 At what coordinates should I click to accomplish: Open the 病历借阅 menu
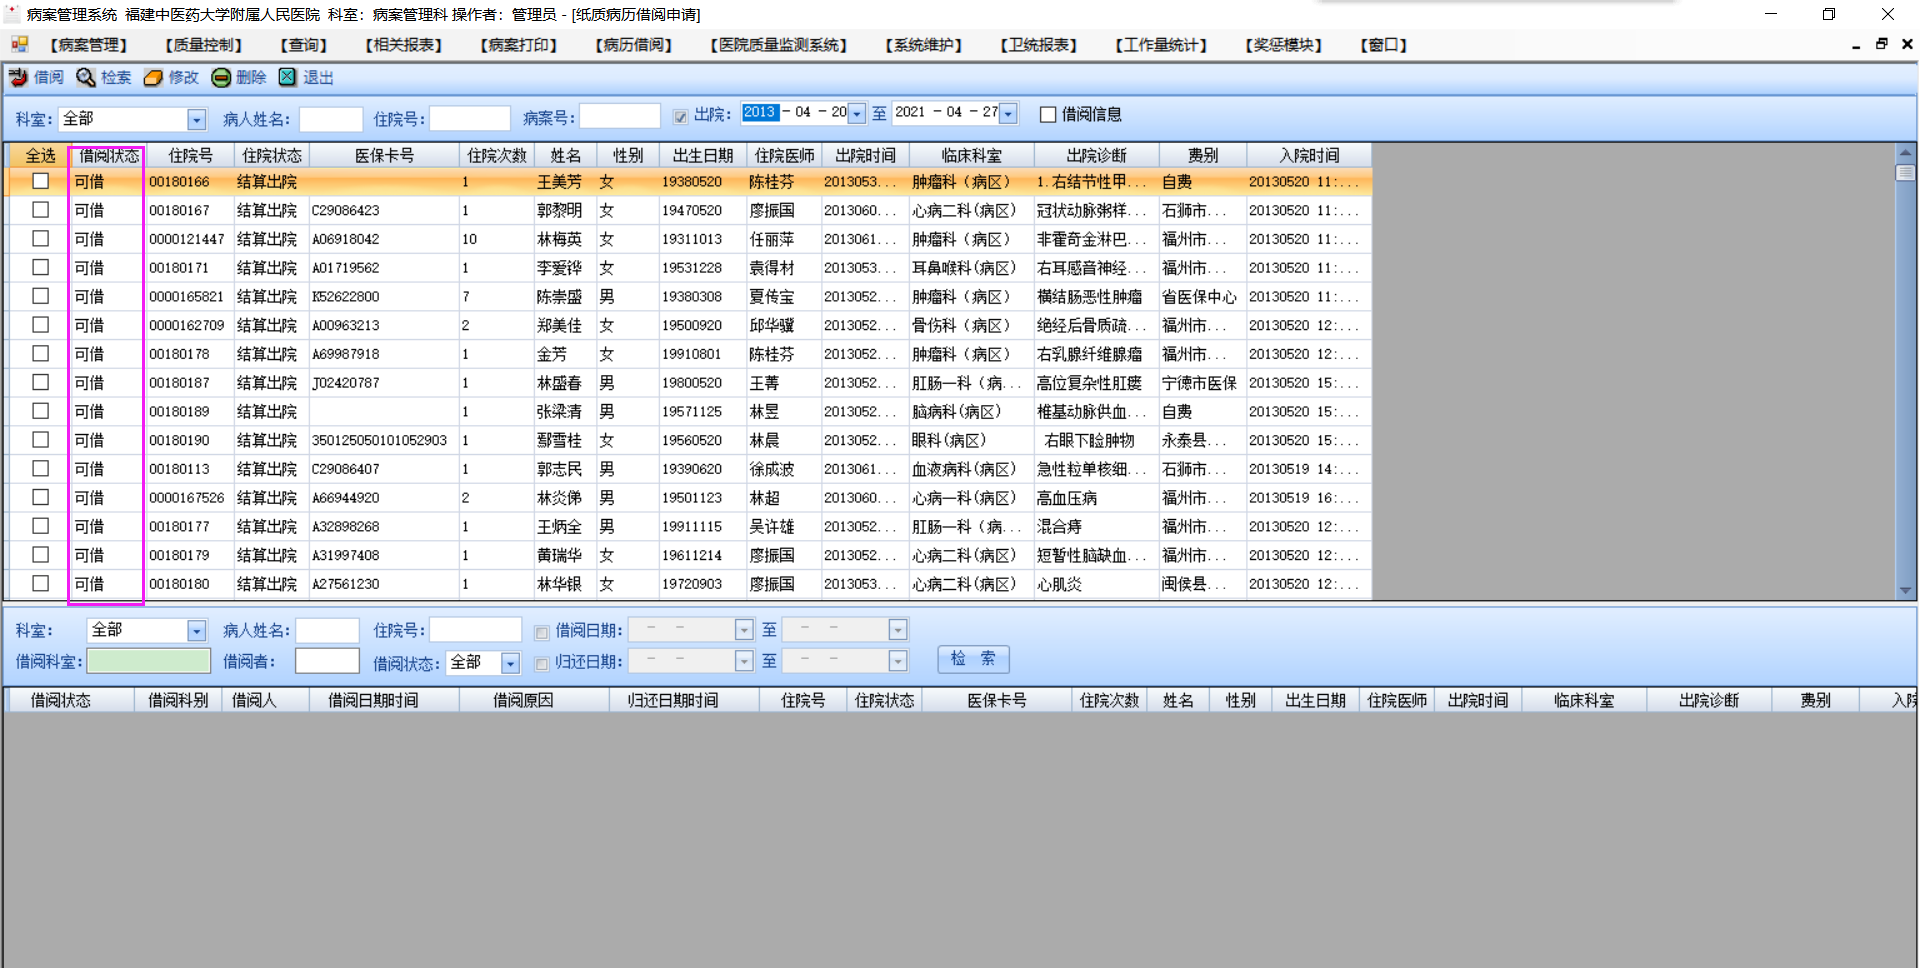[x=634, y=45]
